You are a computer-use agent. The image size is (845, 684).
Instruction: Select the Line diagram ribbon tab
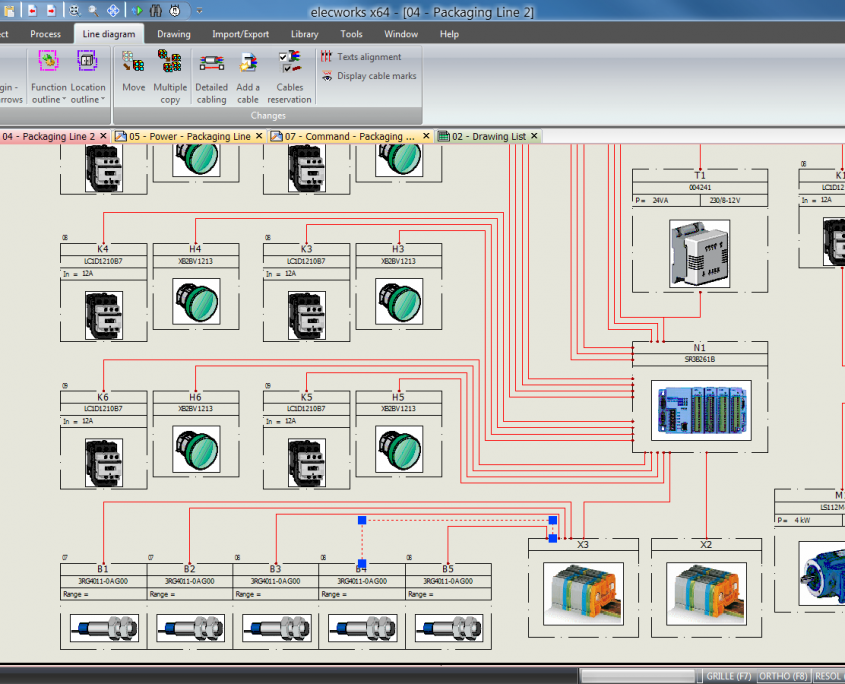pos(109,34)
